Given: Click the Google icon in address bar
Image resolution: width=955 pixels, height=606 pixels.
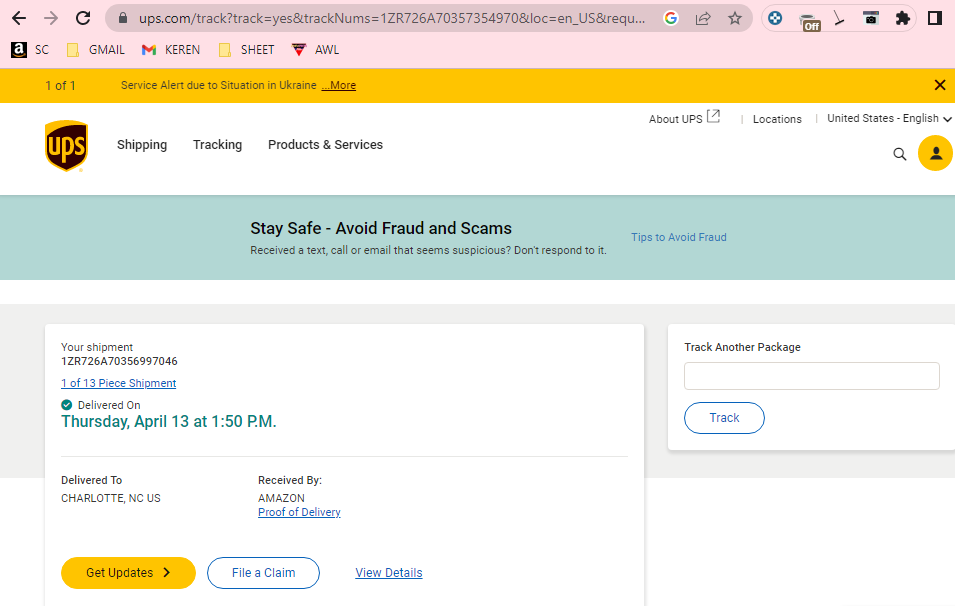Looking at the screenshot, I should click(671, 18).
